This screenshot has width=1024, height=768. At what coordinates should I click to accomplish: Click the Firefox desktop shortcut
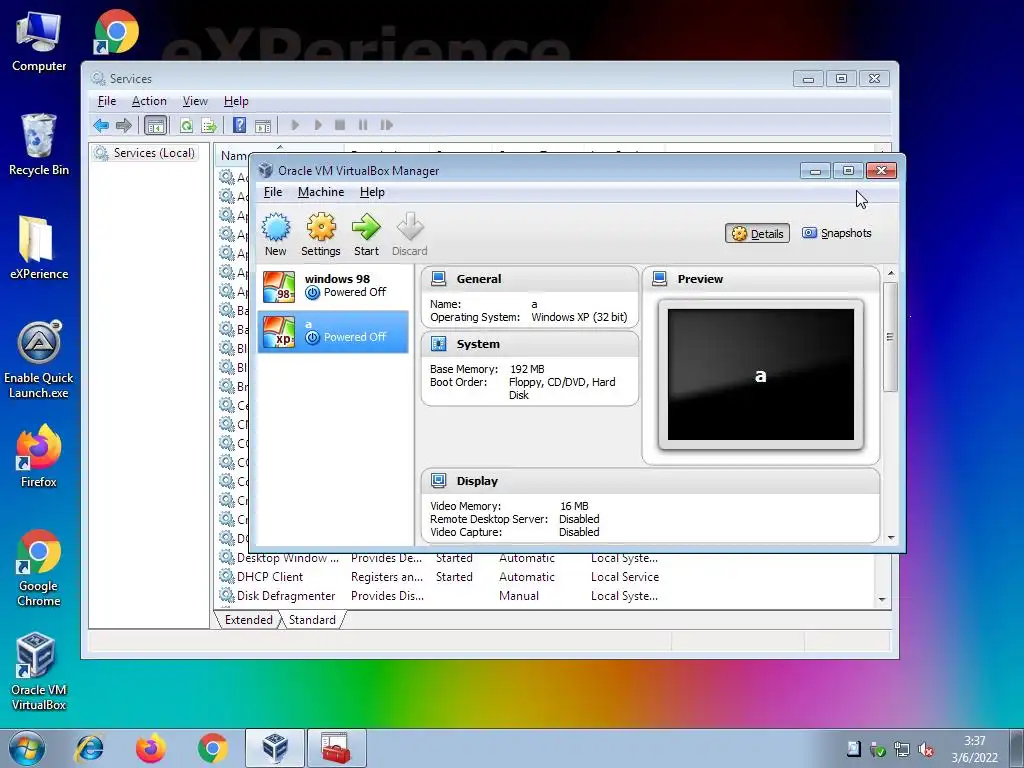coord(39,456)
